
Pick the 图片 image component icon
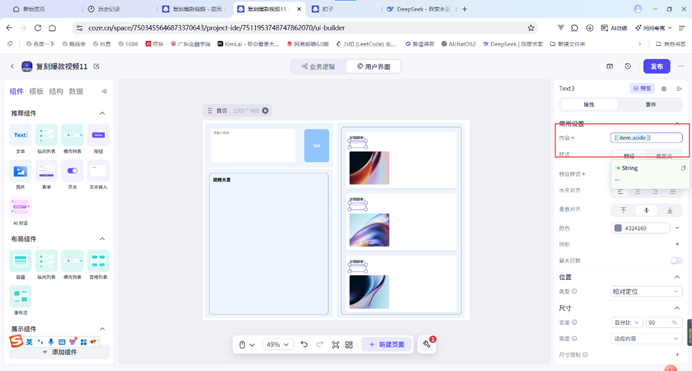point(20,171)
